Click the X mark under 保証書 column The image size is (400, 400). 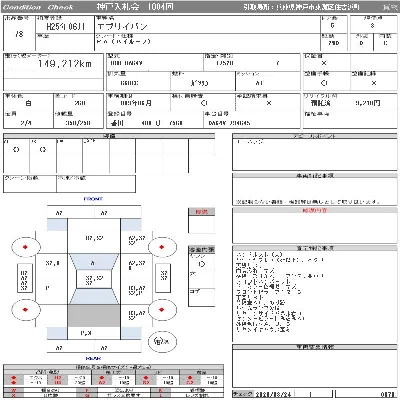324,63
